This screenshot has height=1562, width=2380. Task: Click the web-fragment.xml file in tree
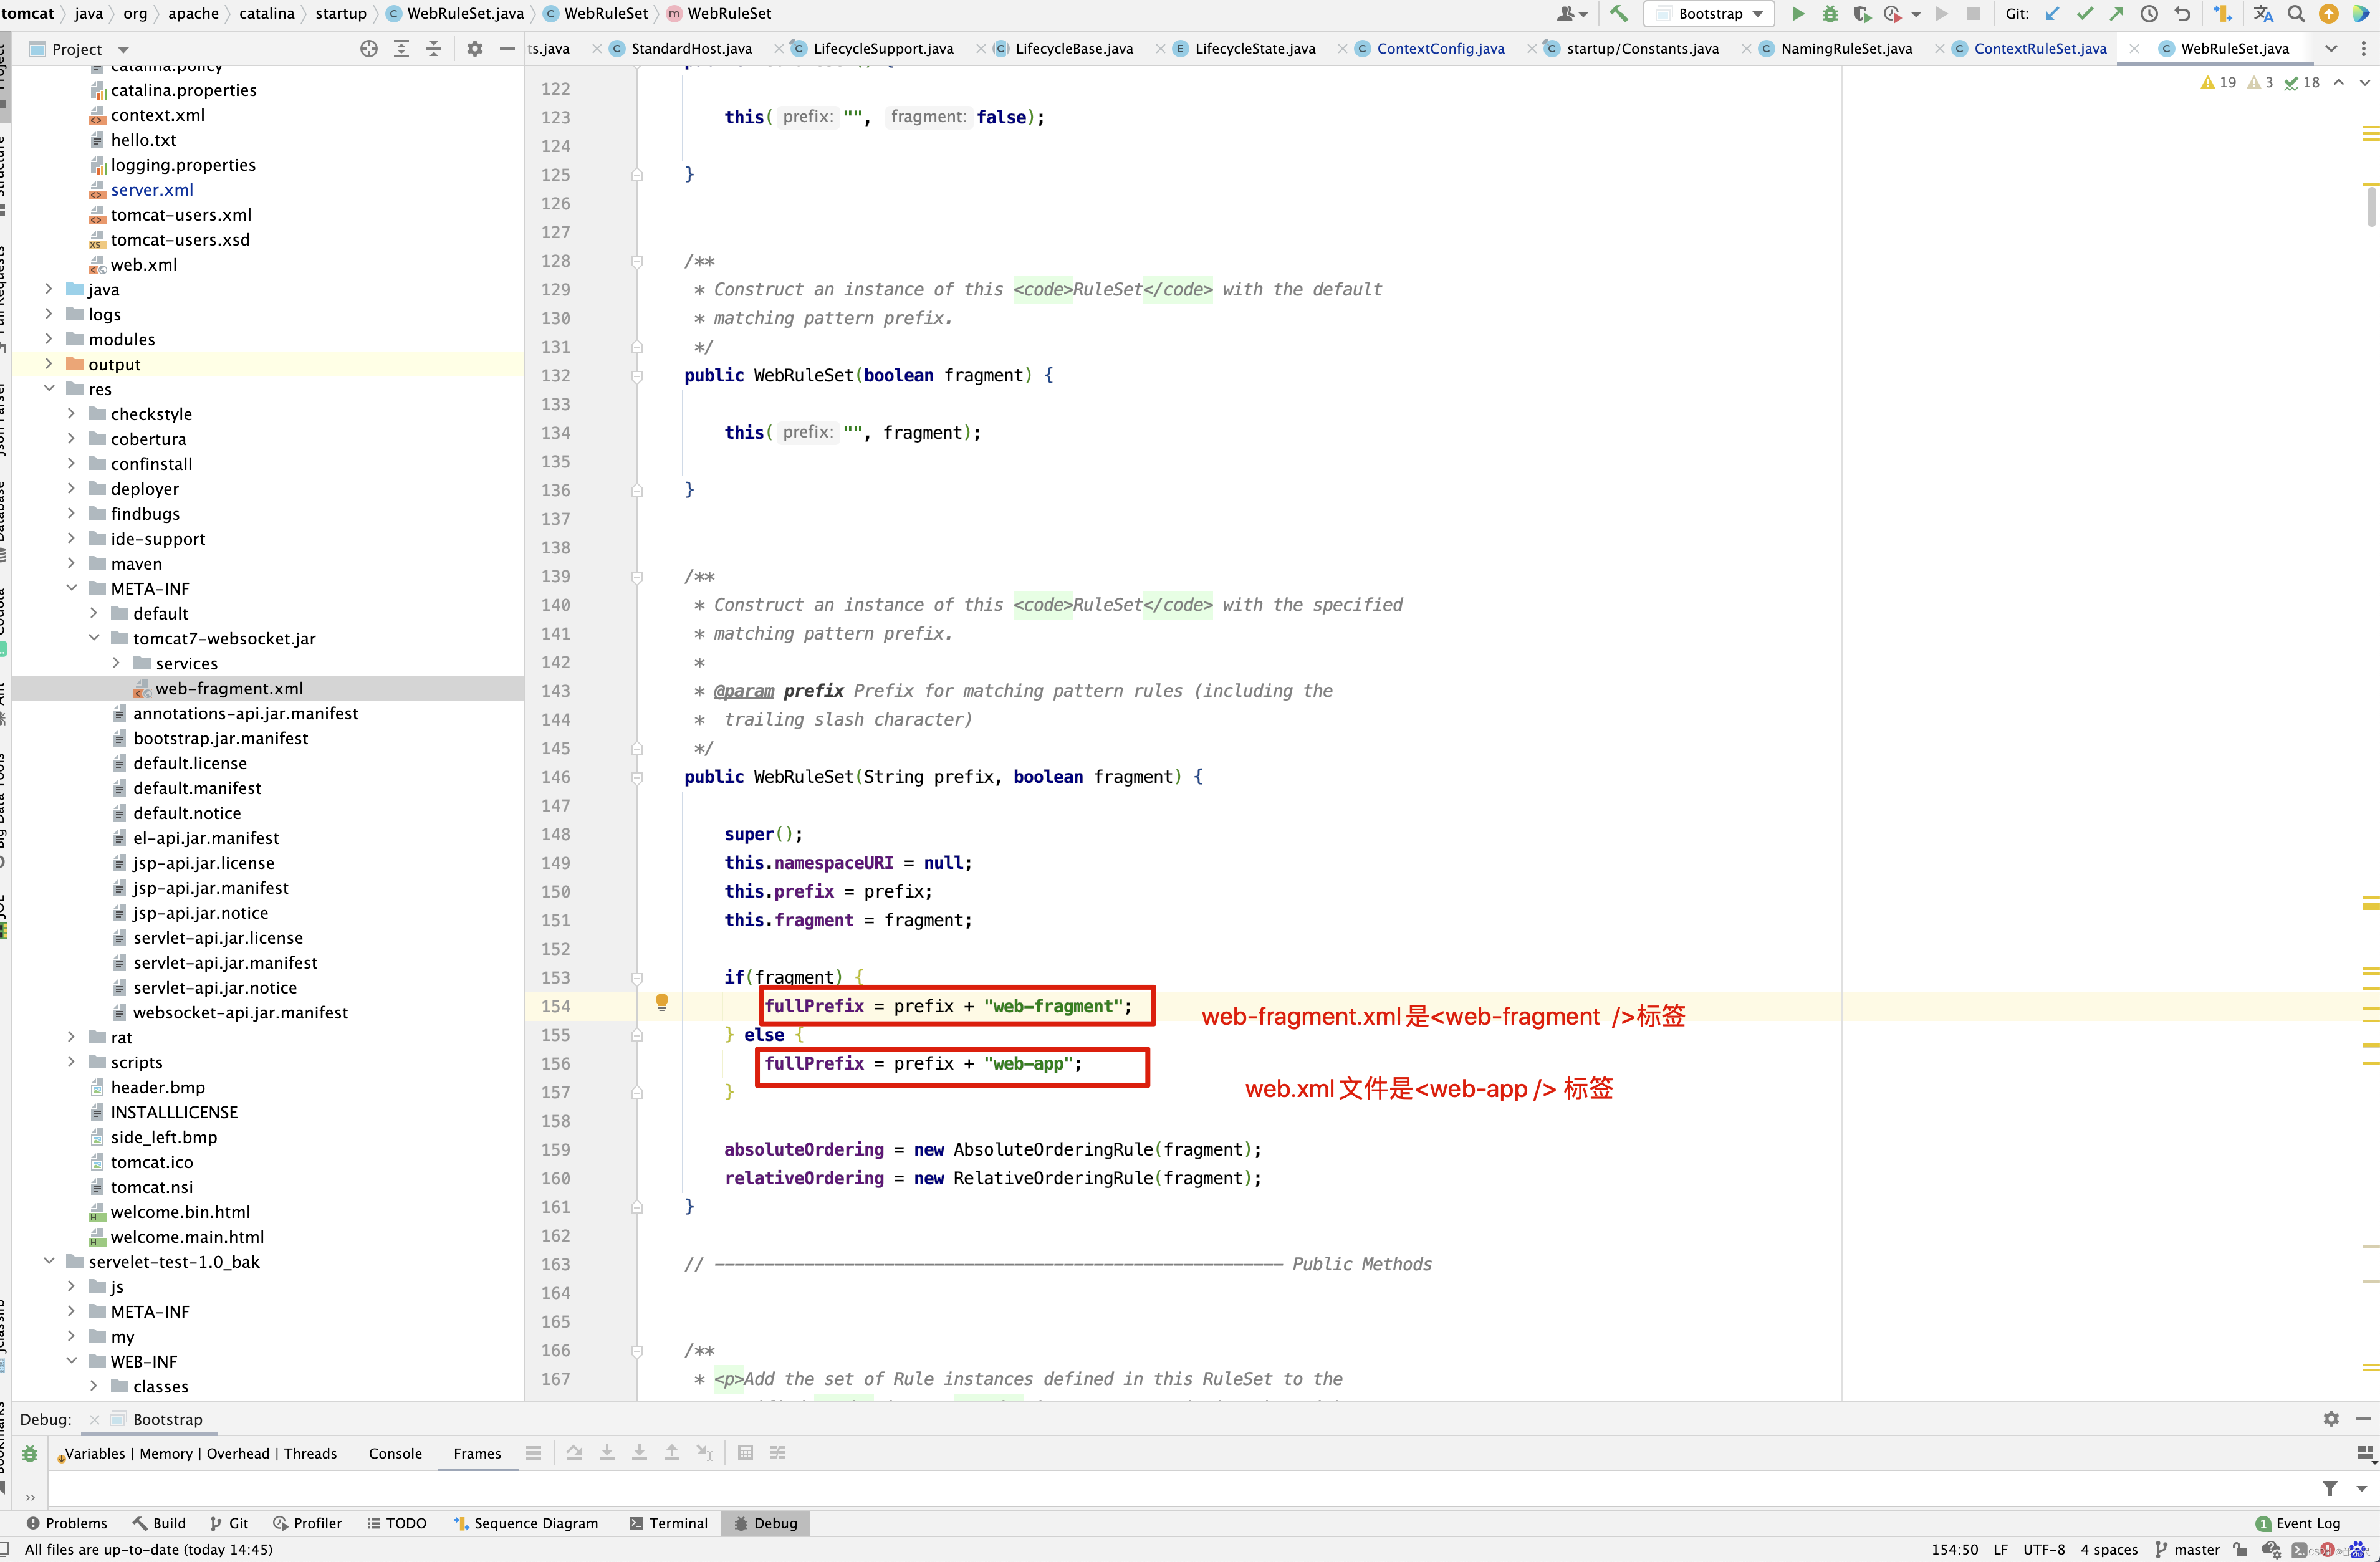pos(228,687)
